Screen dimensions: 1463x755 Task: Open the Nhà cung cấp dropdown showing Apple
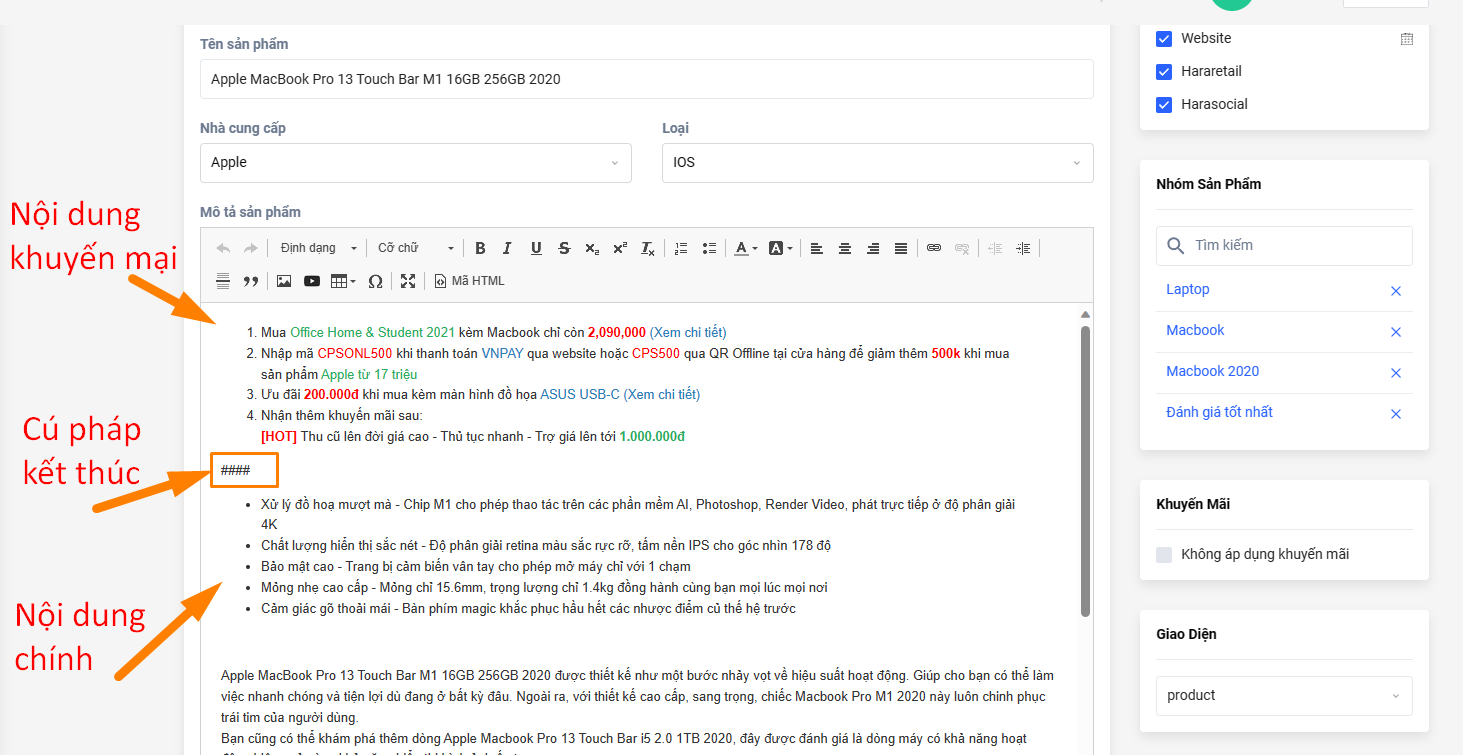click(416, 163)
